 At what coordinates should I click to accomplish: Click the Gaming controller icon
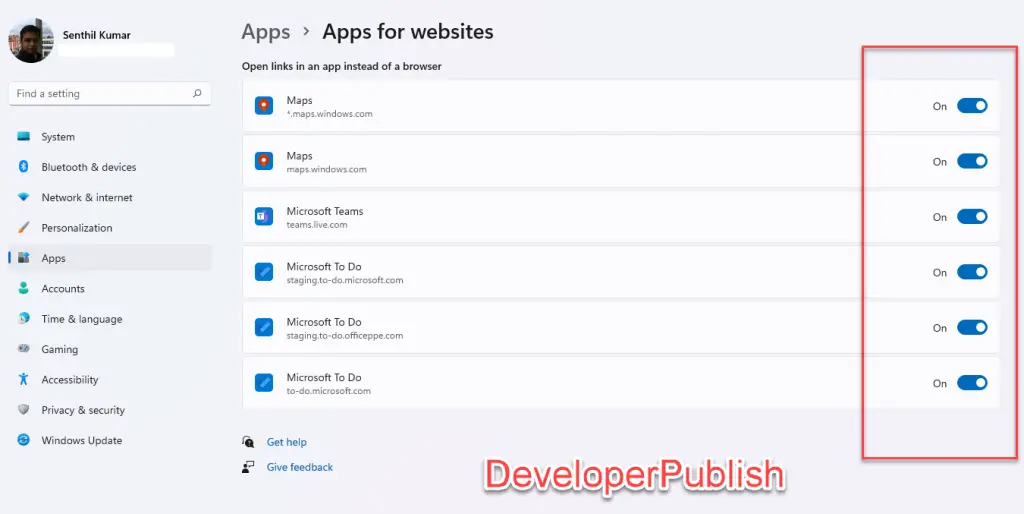24,349
